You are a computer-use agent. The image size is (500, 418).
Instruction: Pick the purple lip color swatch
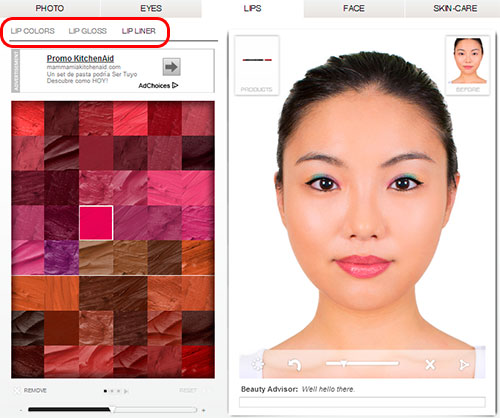coord(62,257)
